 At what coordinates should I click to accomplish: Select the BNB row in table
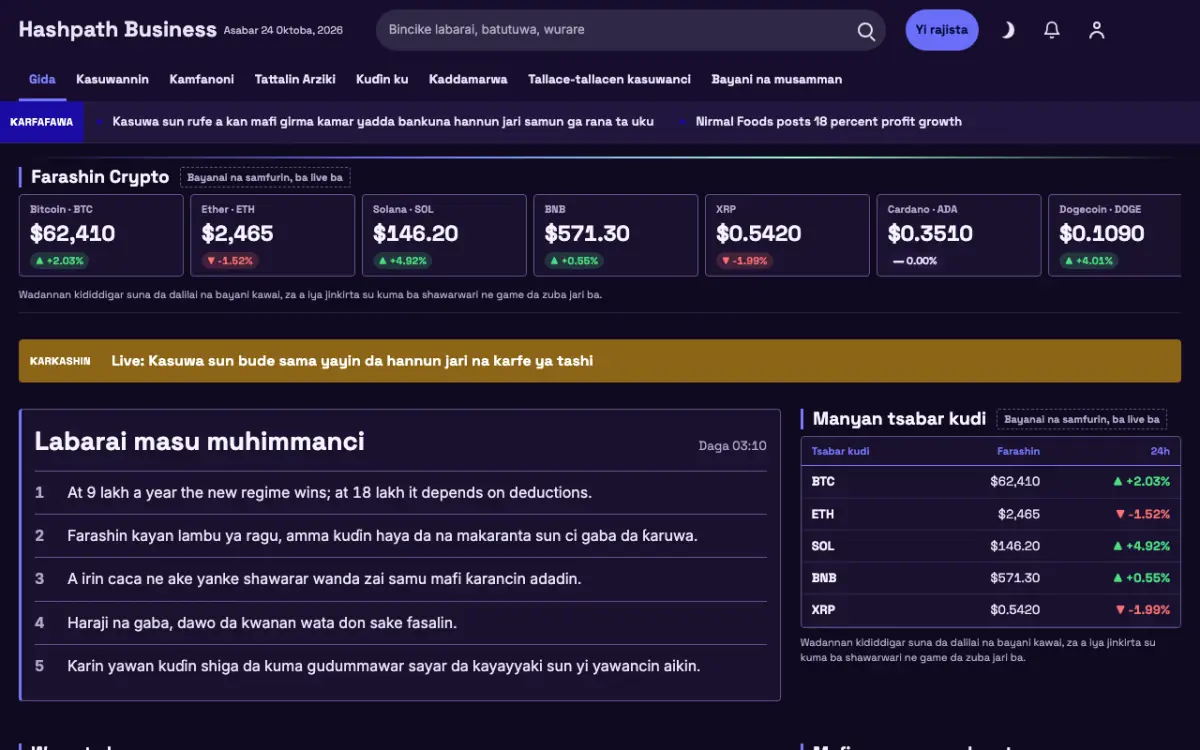[991, 578]
